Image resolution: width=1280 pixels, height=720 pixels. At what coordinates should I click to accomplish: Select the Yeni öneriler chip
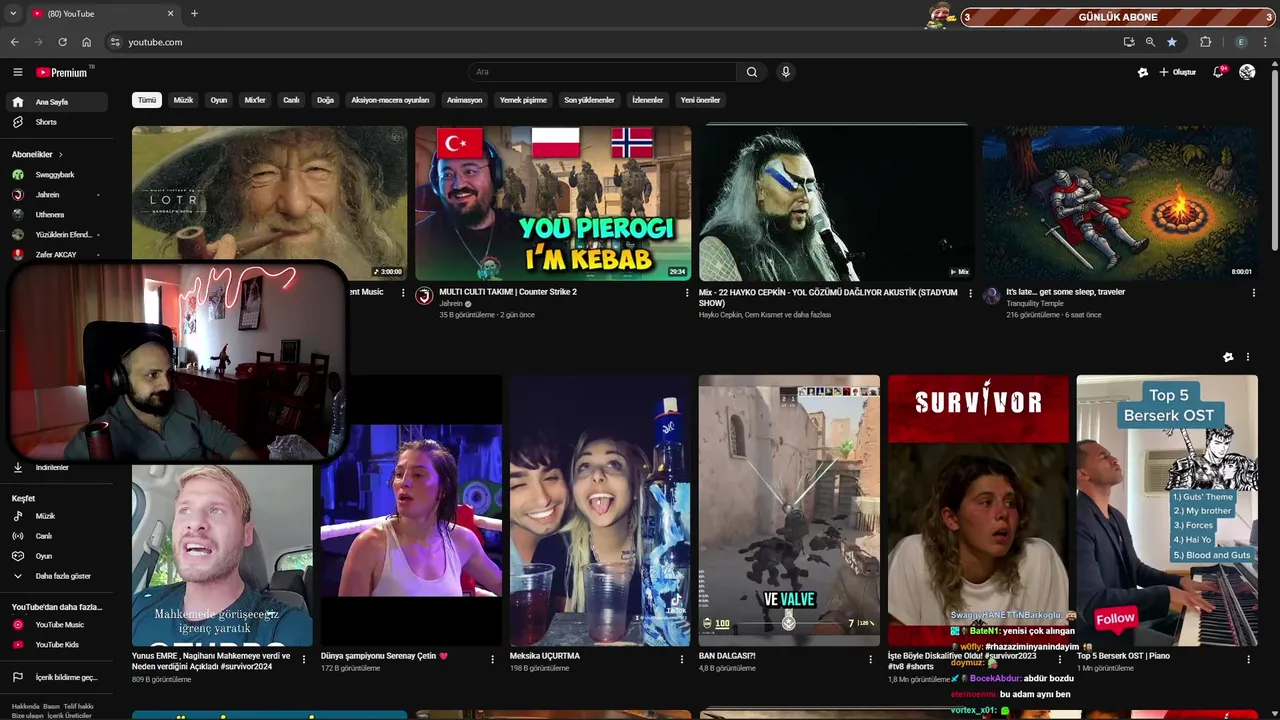pos(700,100)
